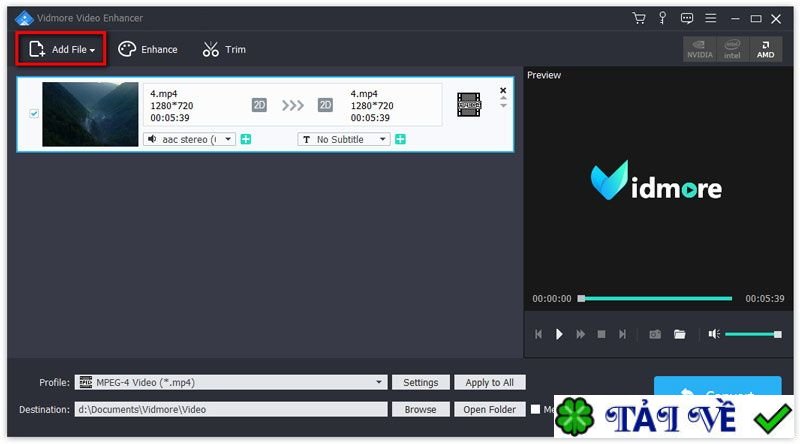Click the preview timeline progress bar
The height and width of the screenshot is (444, 800).
(x=656, y=299)
